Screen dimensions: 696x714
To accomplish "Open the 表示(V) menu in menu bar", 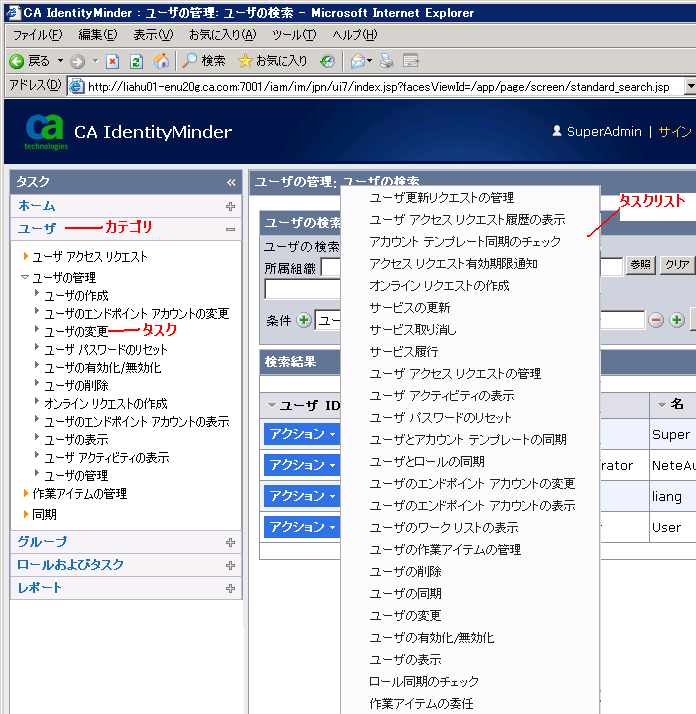I will click(x=152, y=35).
